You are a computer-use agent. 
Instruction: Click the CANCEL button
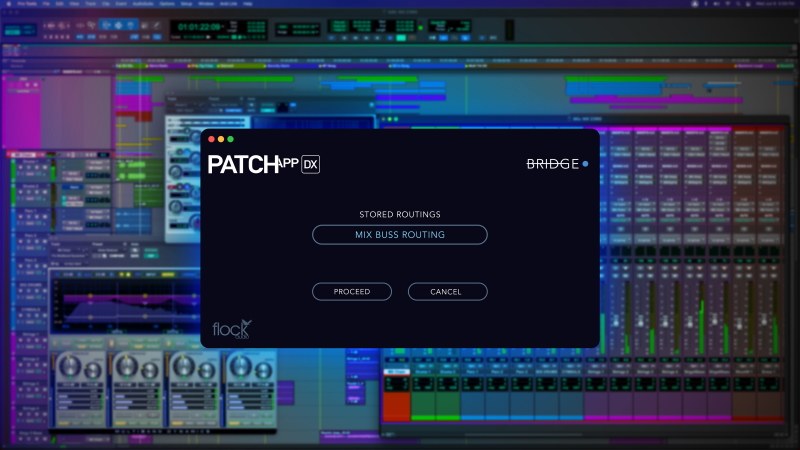point(447,292)
